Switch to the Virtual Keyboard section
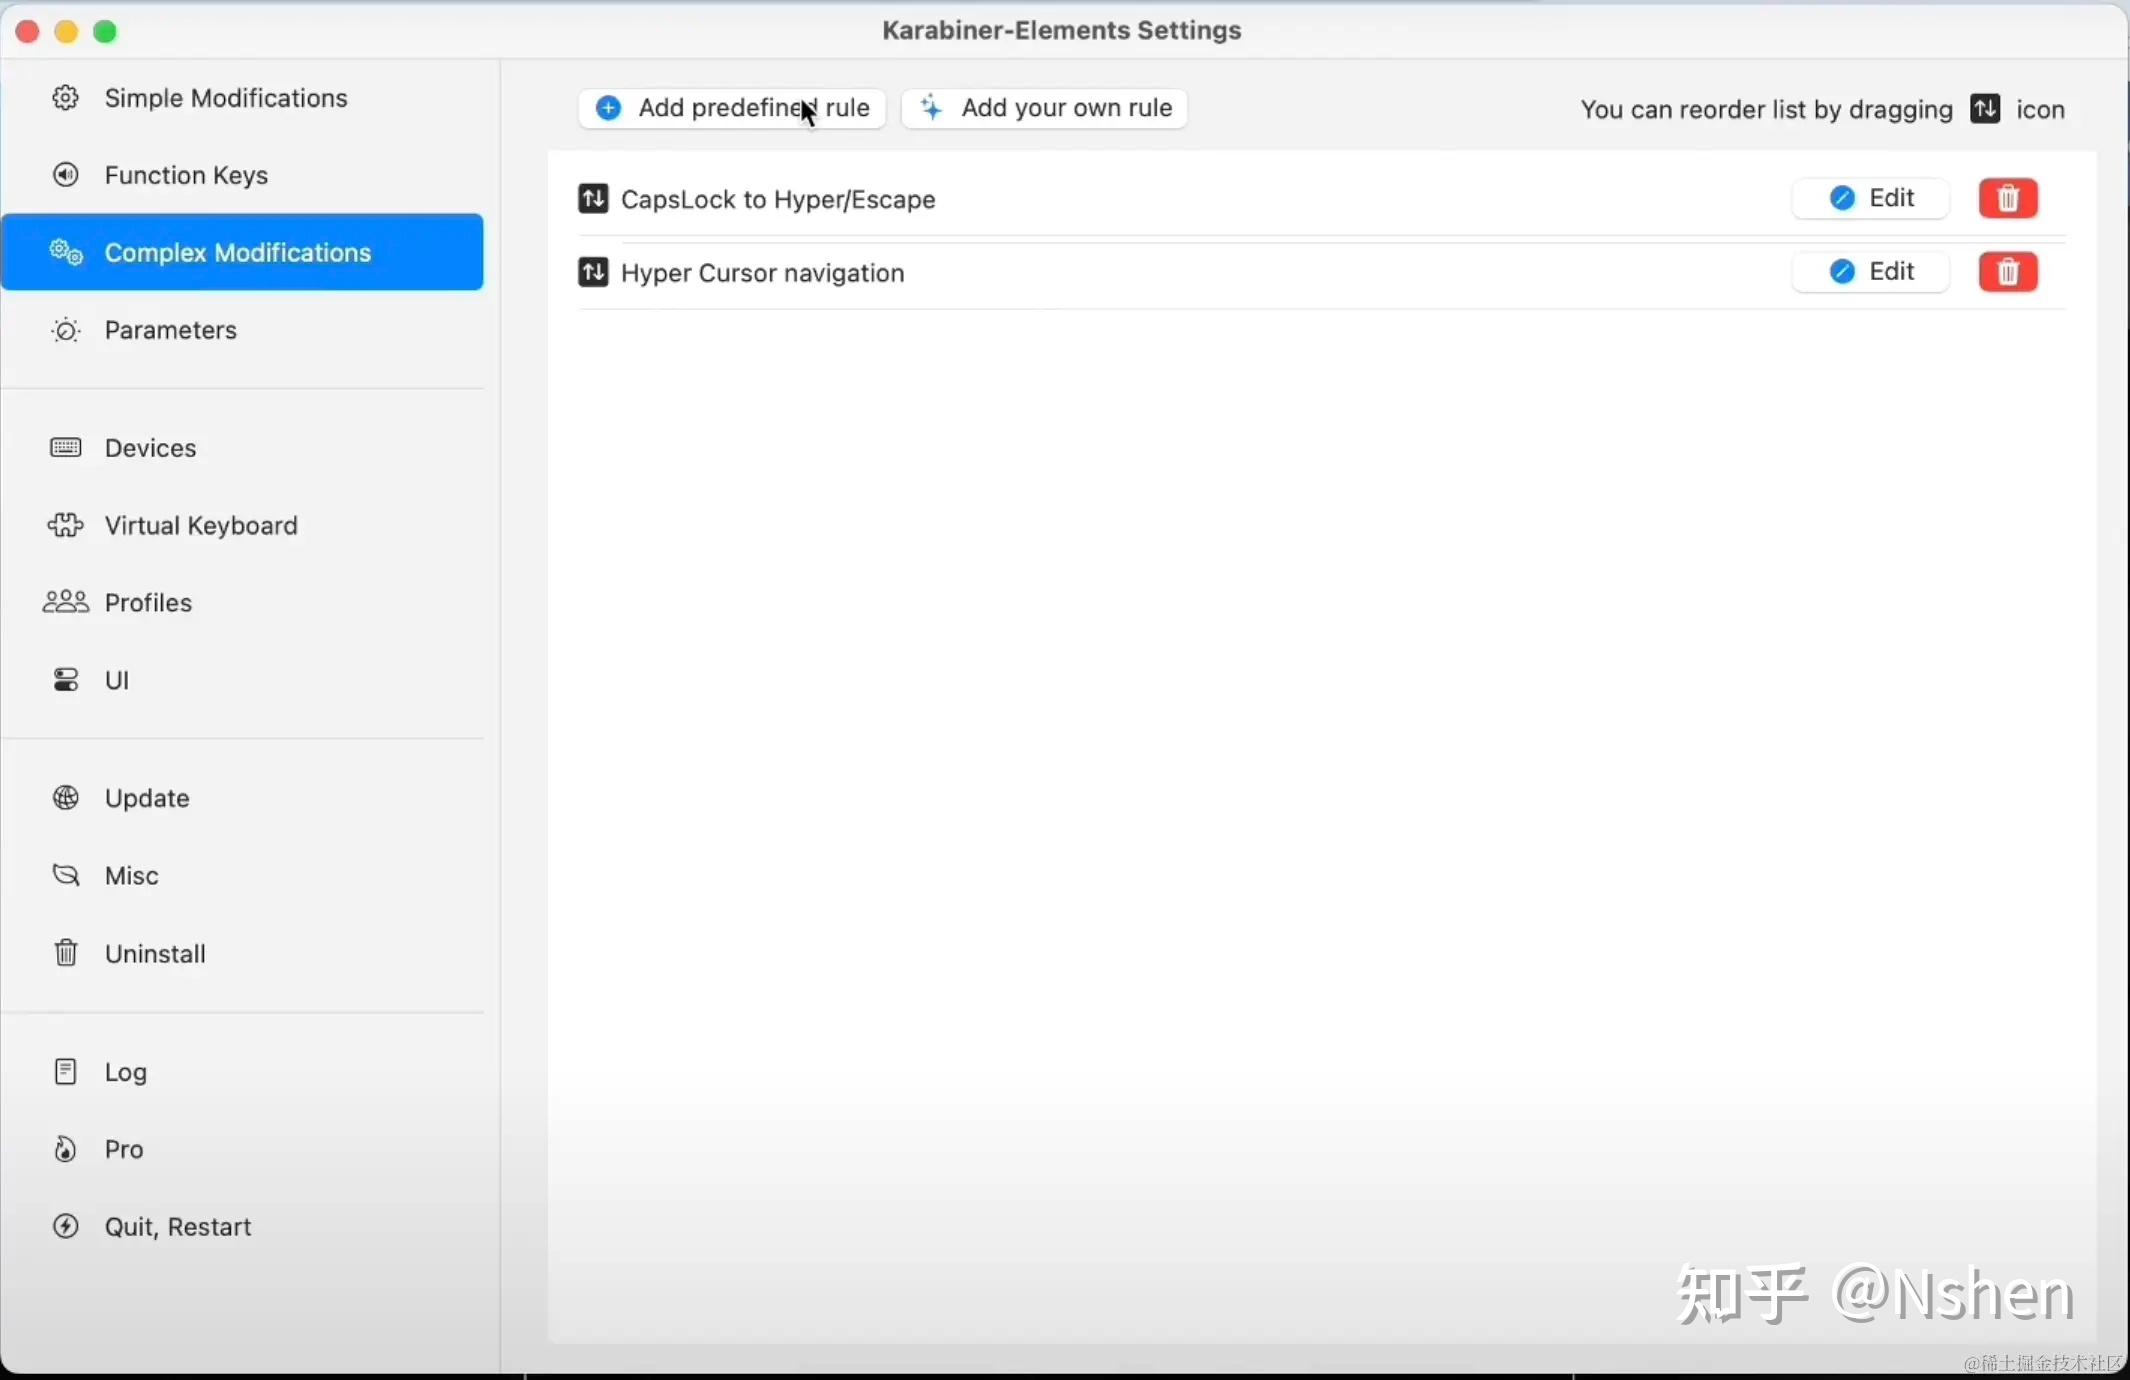 click(x=242, y=525)
